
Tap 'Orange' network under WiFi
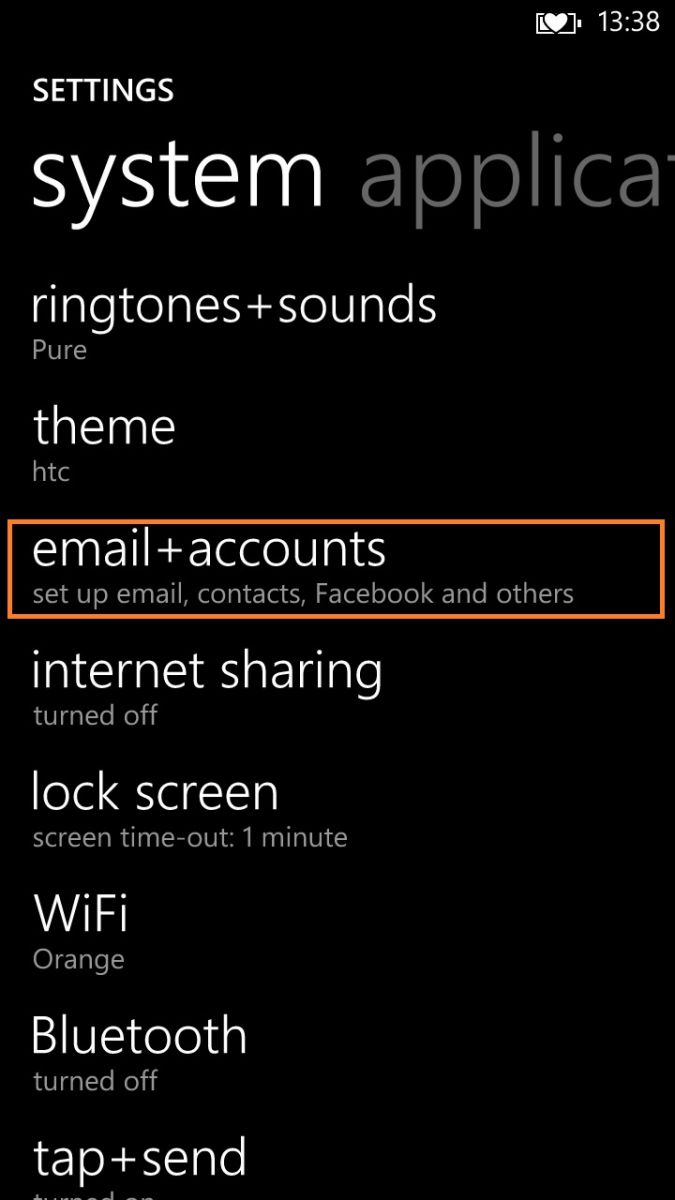(x=78, y=960)
